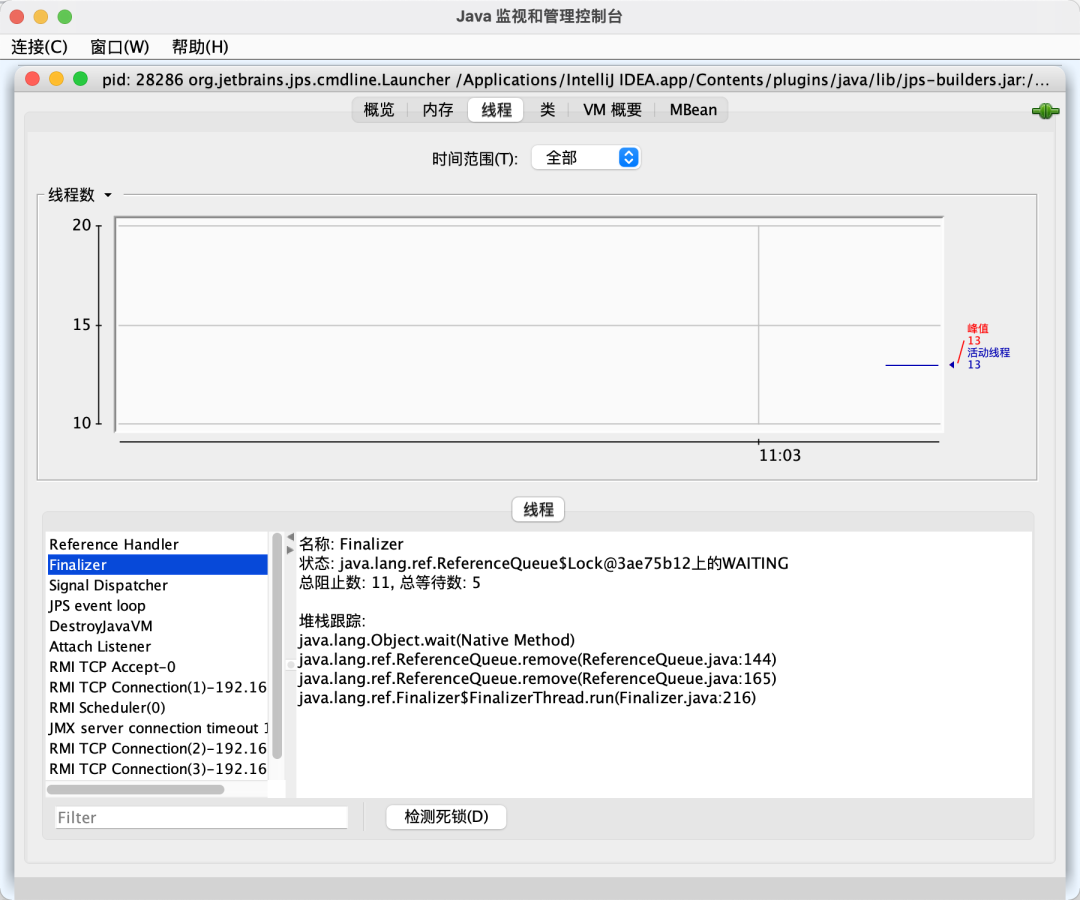This screenshot has width=1080, height=900.
Task: Open the VM 概要 tab
Action: (x=612, y=110)
